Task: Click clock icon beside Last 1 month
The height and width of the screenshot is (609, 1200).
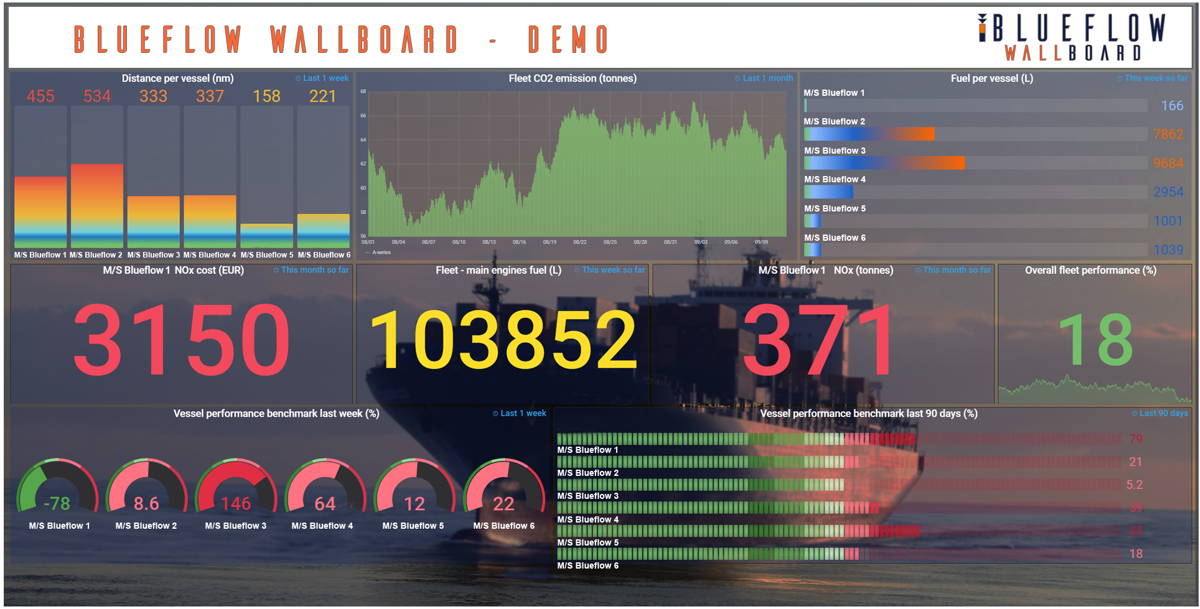Action: coord(738,78)
